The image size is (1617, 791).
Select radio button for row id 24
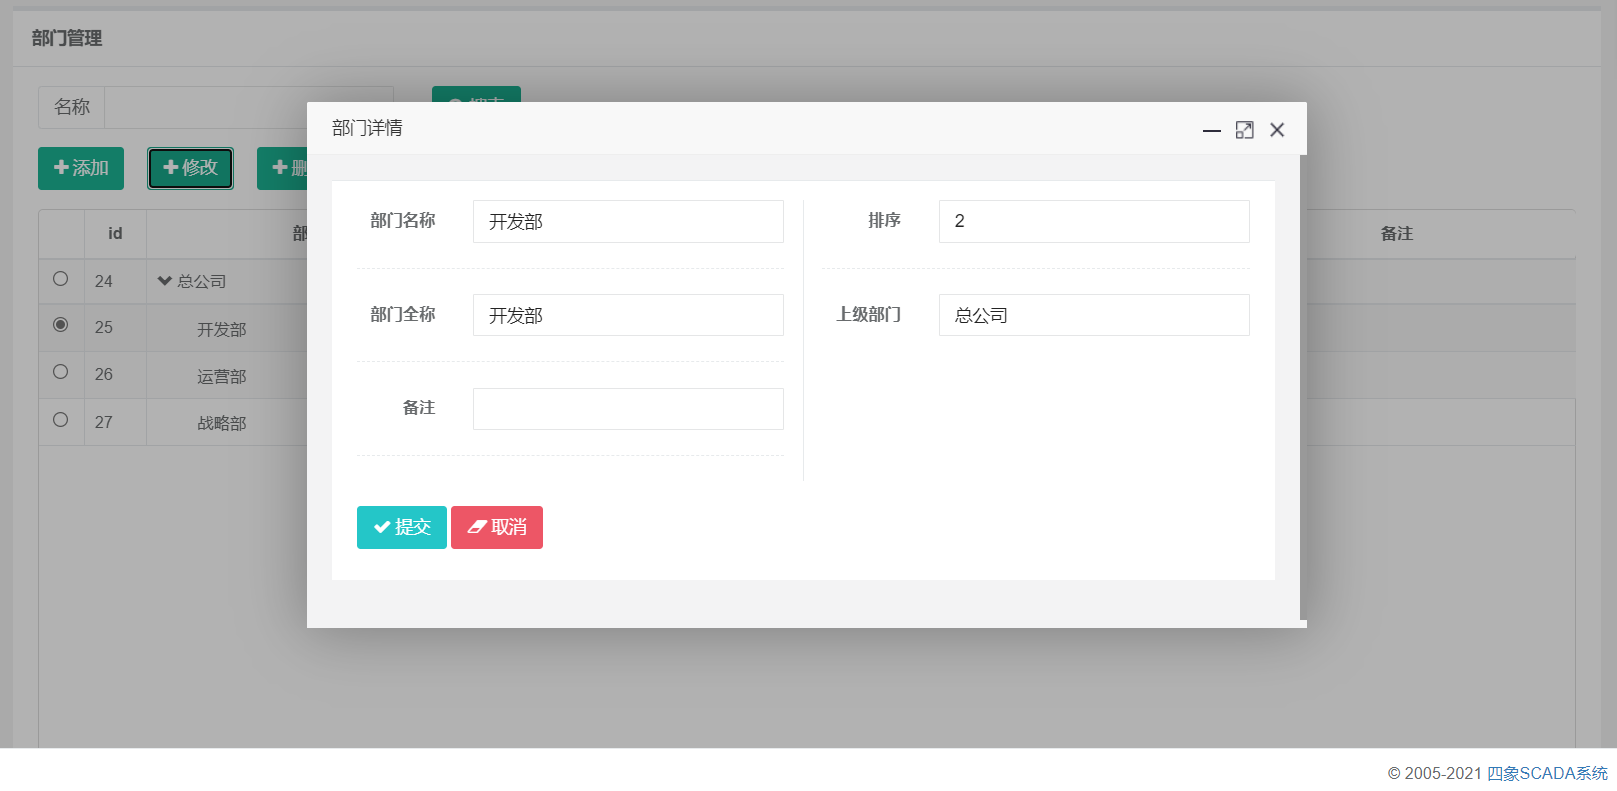[x=61, y=279]
